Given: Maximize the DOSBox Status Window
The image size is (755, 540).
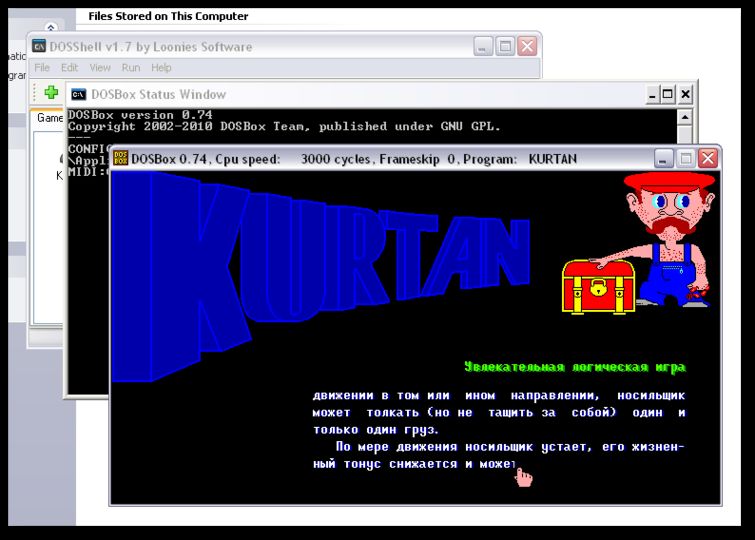Looking at the screenshot, I should [x=668, y=94].
